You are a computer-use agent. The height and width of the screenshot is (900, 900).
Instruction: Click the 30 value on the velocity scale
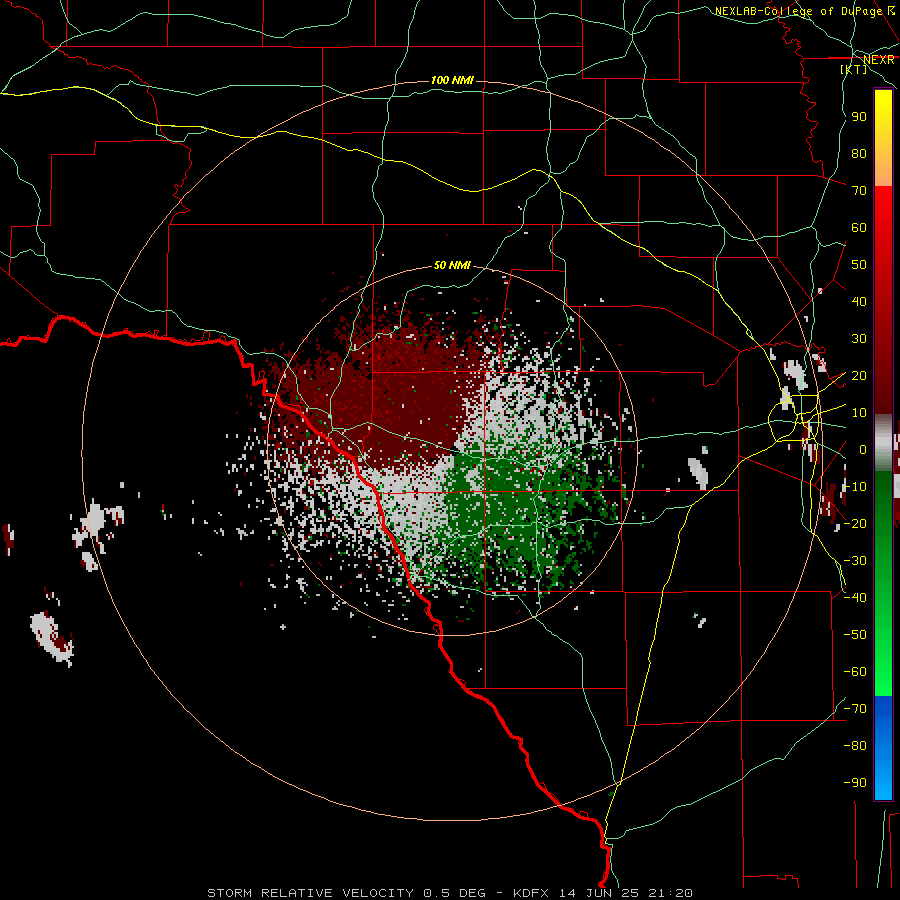pos(859,339)
